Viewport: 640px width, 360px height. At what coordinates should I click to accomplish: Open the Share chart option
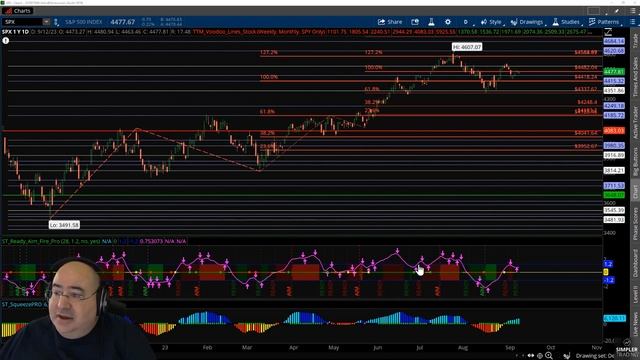click(390, 22)
